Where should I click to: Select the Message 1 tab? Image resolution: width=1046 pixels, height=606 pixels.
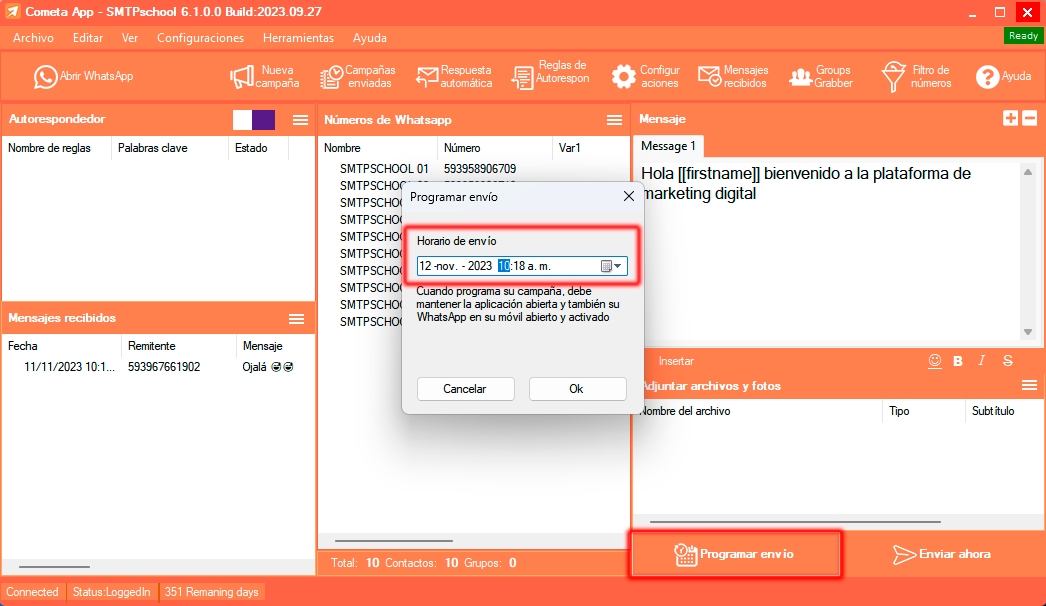click(x=668, y=146)
